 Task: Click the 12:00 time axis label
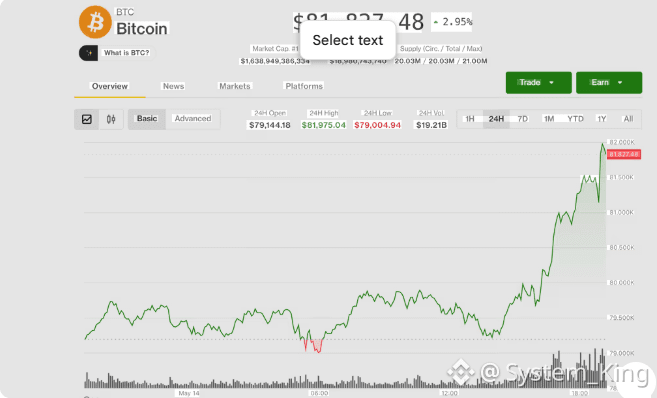point(449,393)
